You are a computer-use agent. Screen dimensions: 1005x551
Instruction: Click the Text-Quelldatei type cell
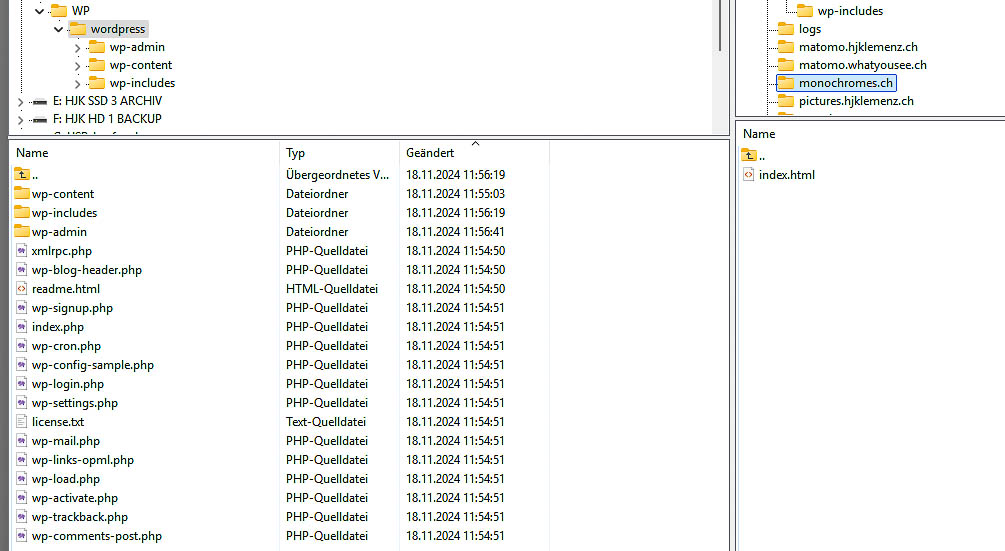click(x=326, y=422)
